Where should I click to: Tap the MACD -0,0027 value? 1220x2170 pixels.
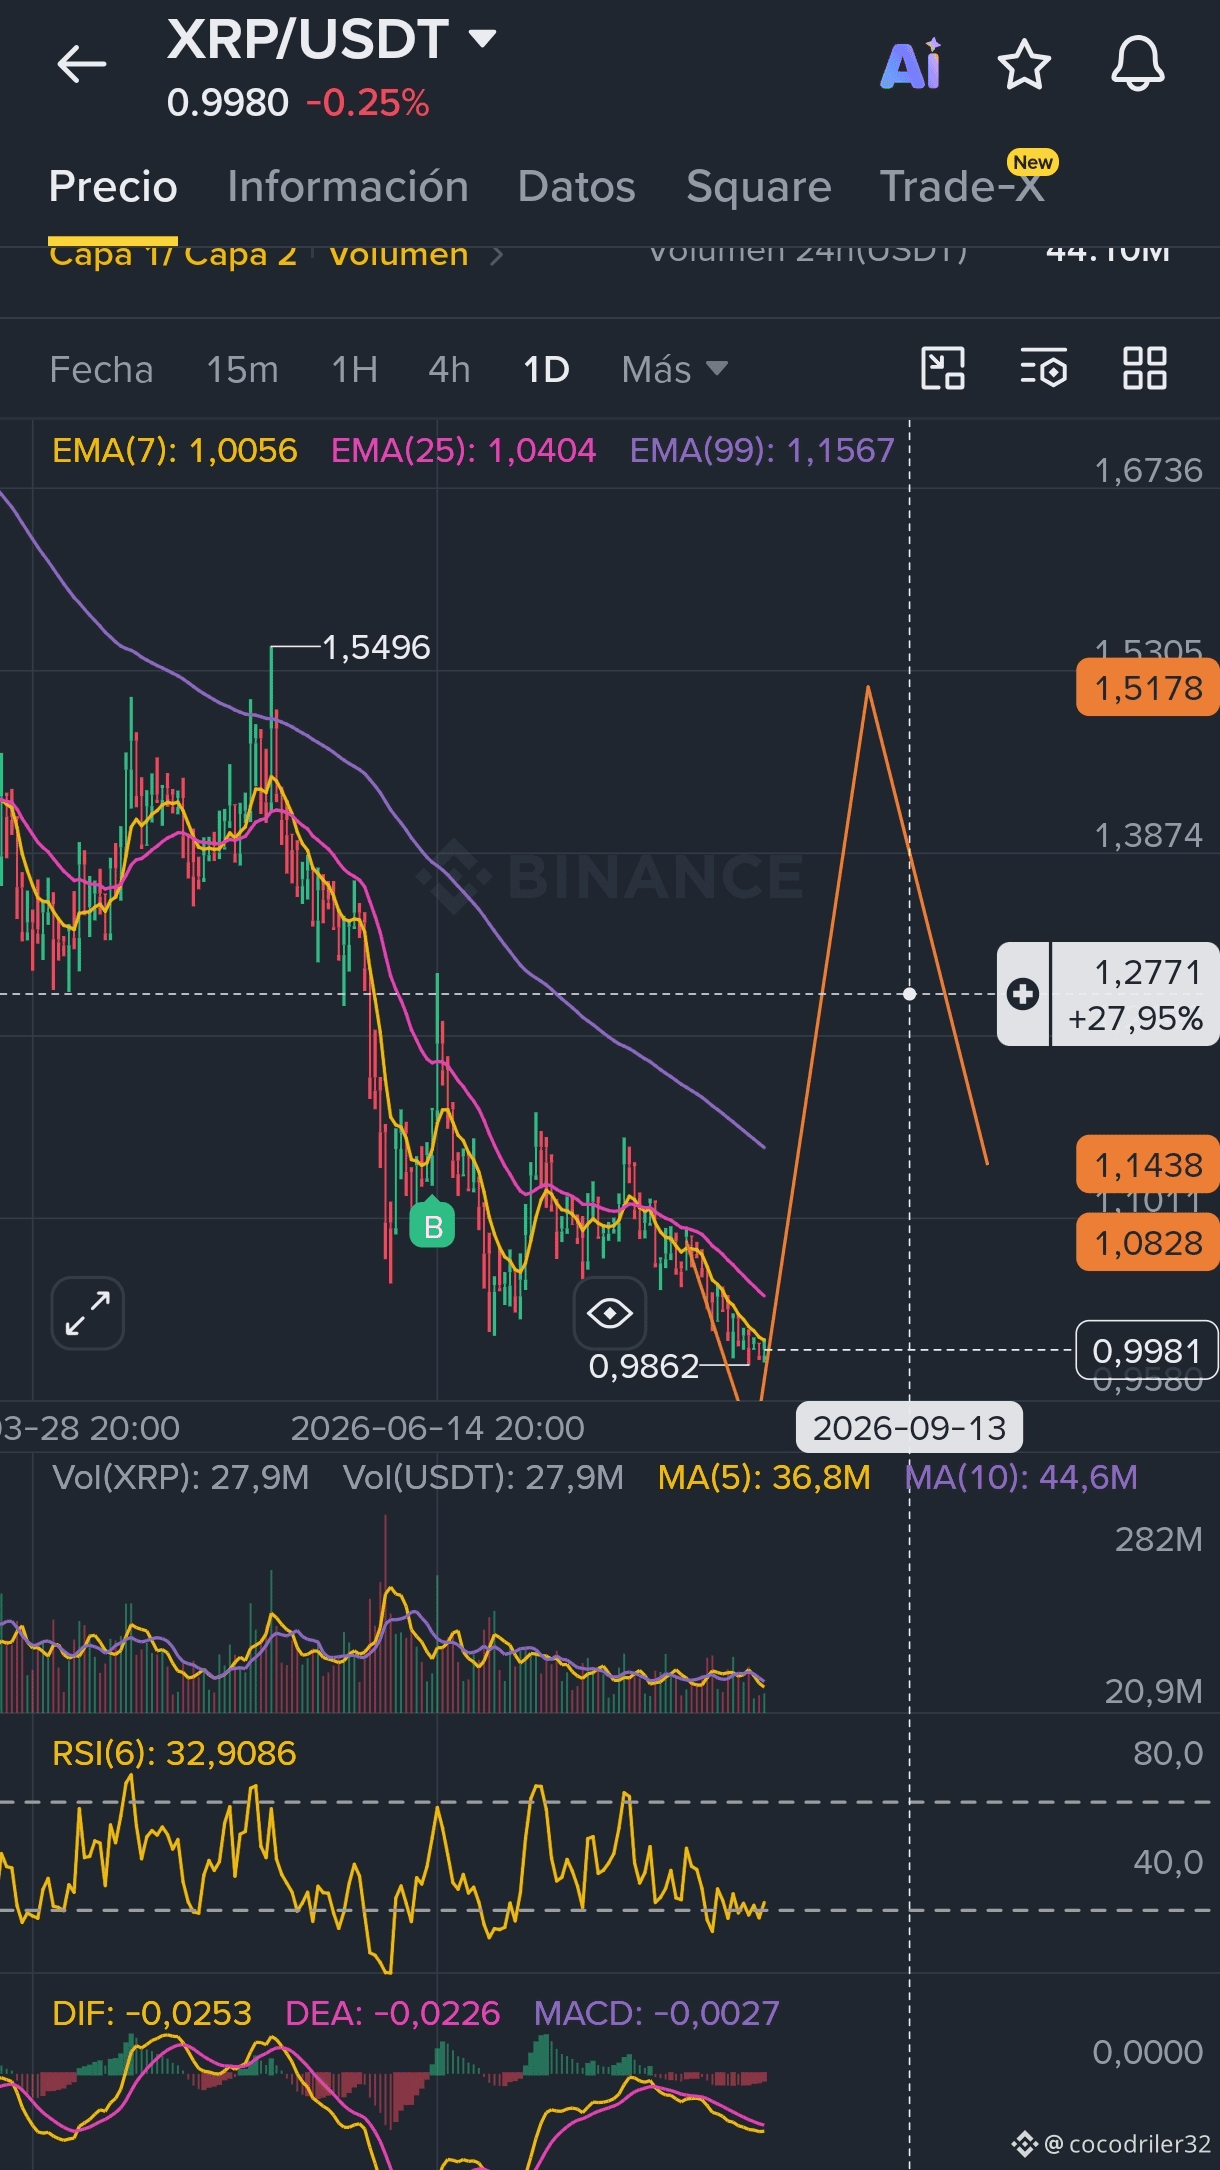[x=656, y=2013]
